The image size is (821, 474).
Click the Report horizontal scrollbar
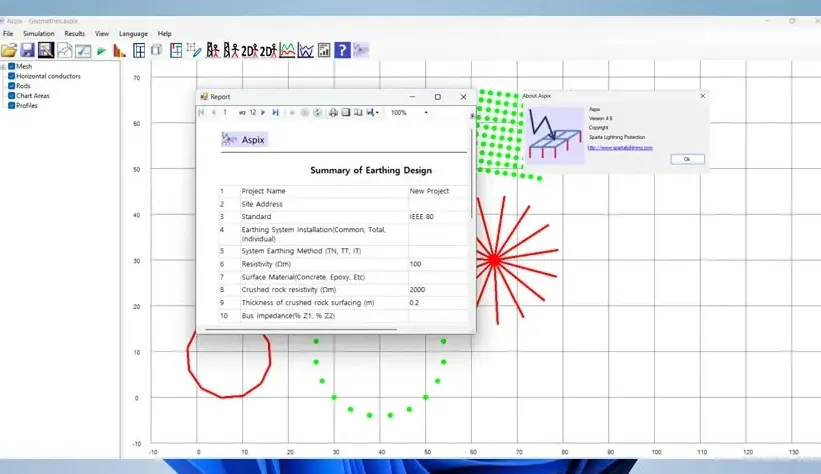301,330
